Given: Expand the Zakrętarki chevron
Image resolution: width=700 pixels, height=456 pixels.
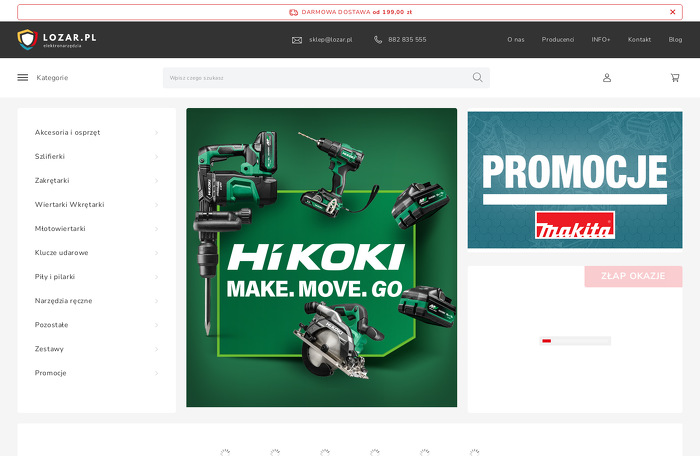Looking at the screenshot, I should (156, 181).
